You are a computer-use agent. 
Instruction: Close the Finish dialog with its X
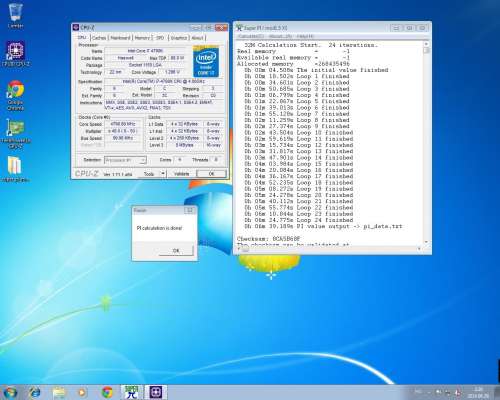tap(190, 210)
